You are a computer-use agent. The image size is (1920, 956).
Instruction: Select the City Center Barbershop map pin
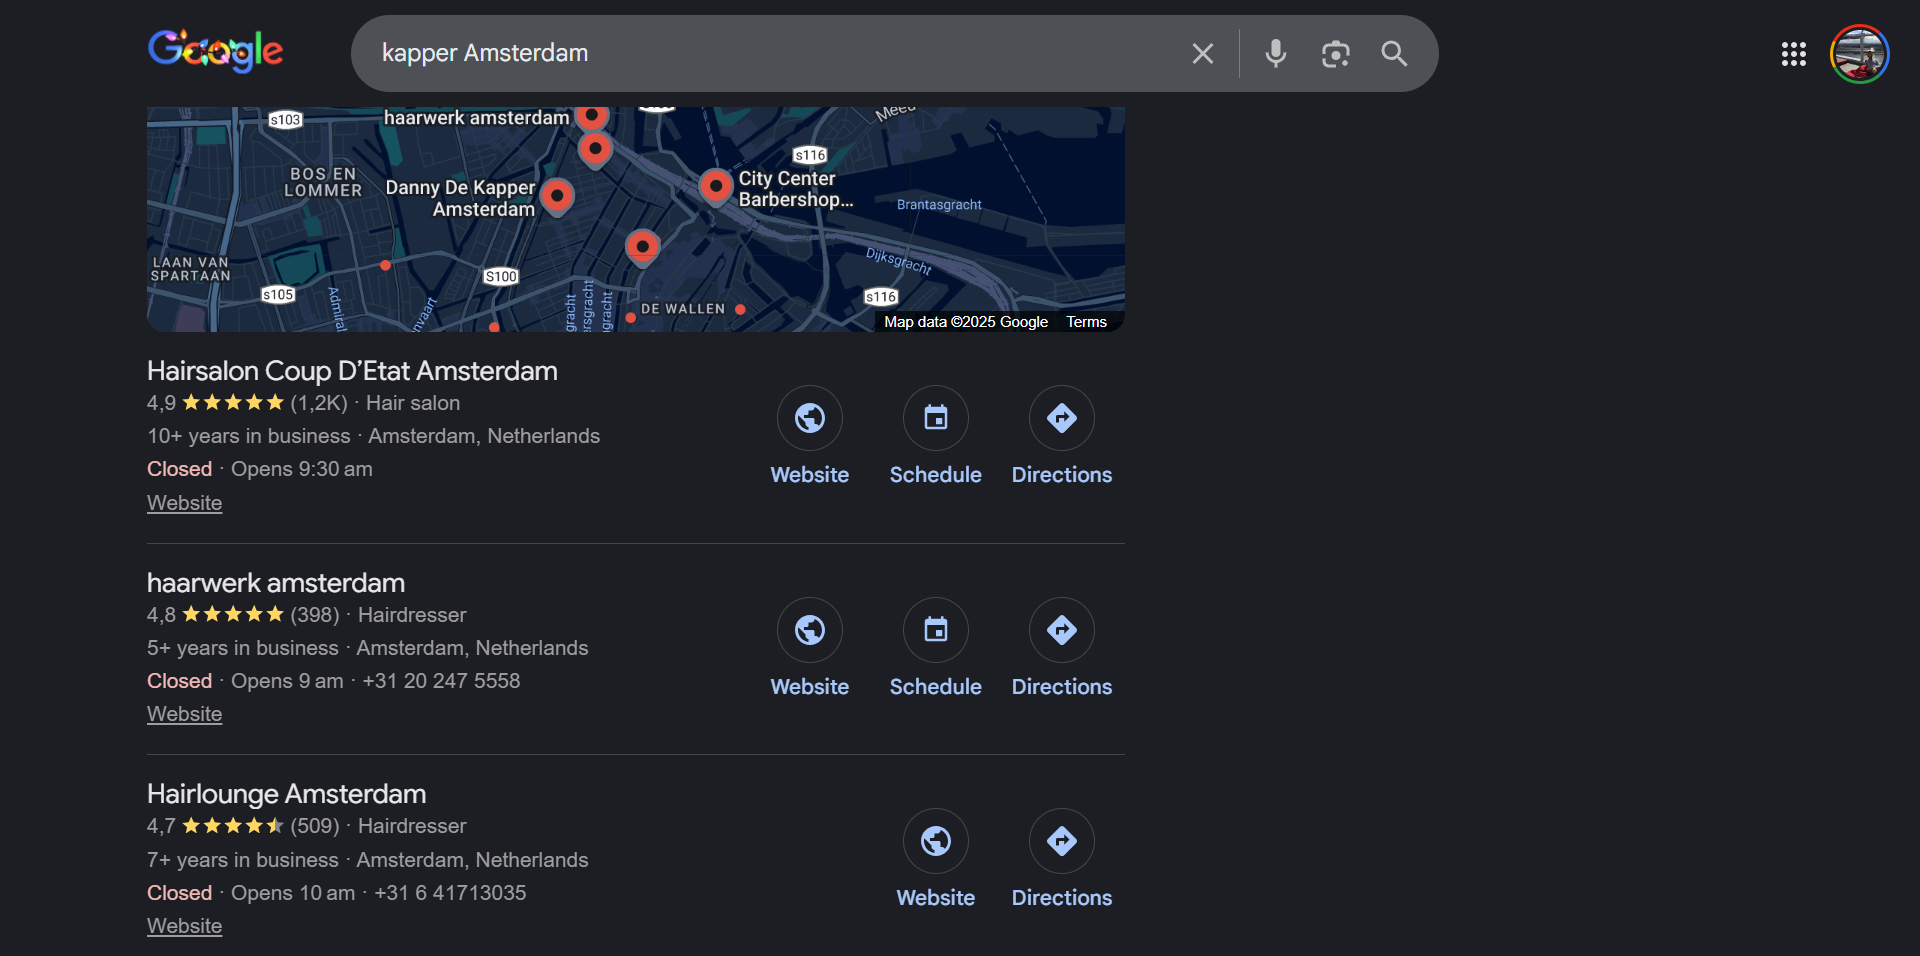tap(715, 186)
